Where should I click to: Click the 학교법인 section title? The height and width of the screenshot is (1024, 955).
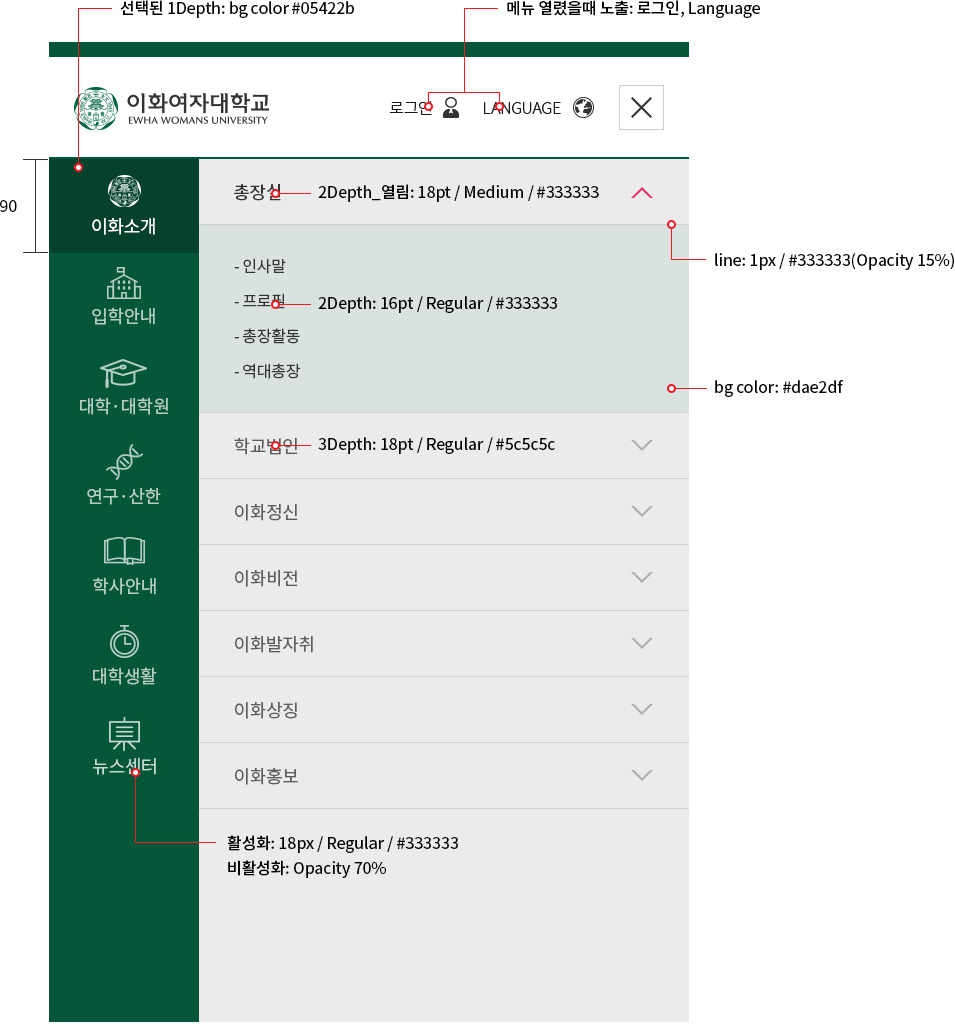click(266, 445)
